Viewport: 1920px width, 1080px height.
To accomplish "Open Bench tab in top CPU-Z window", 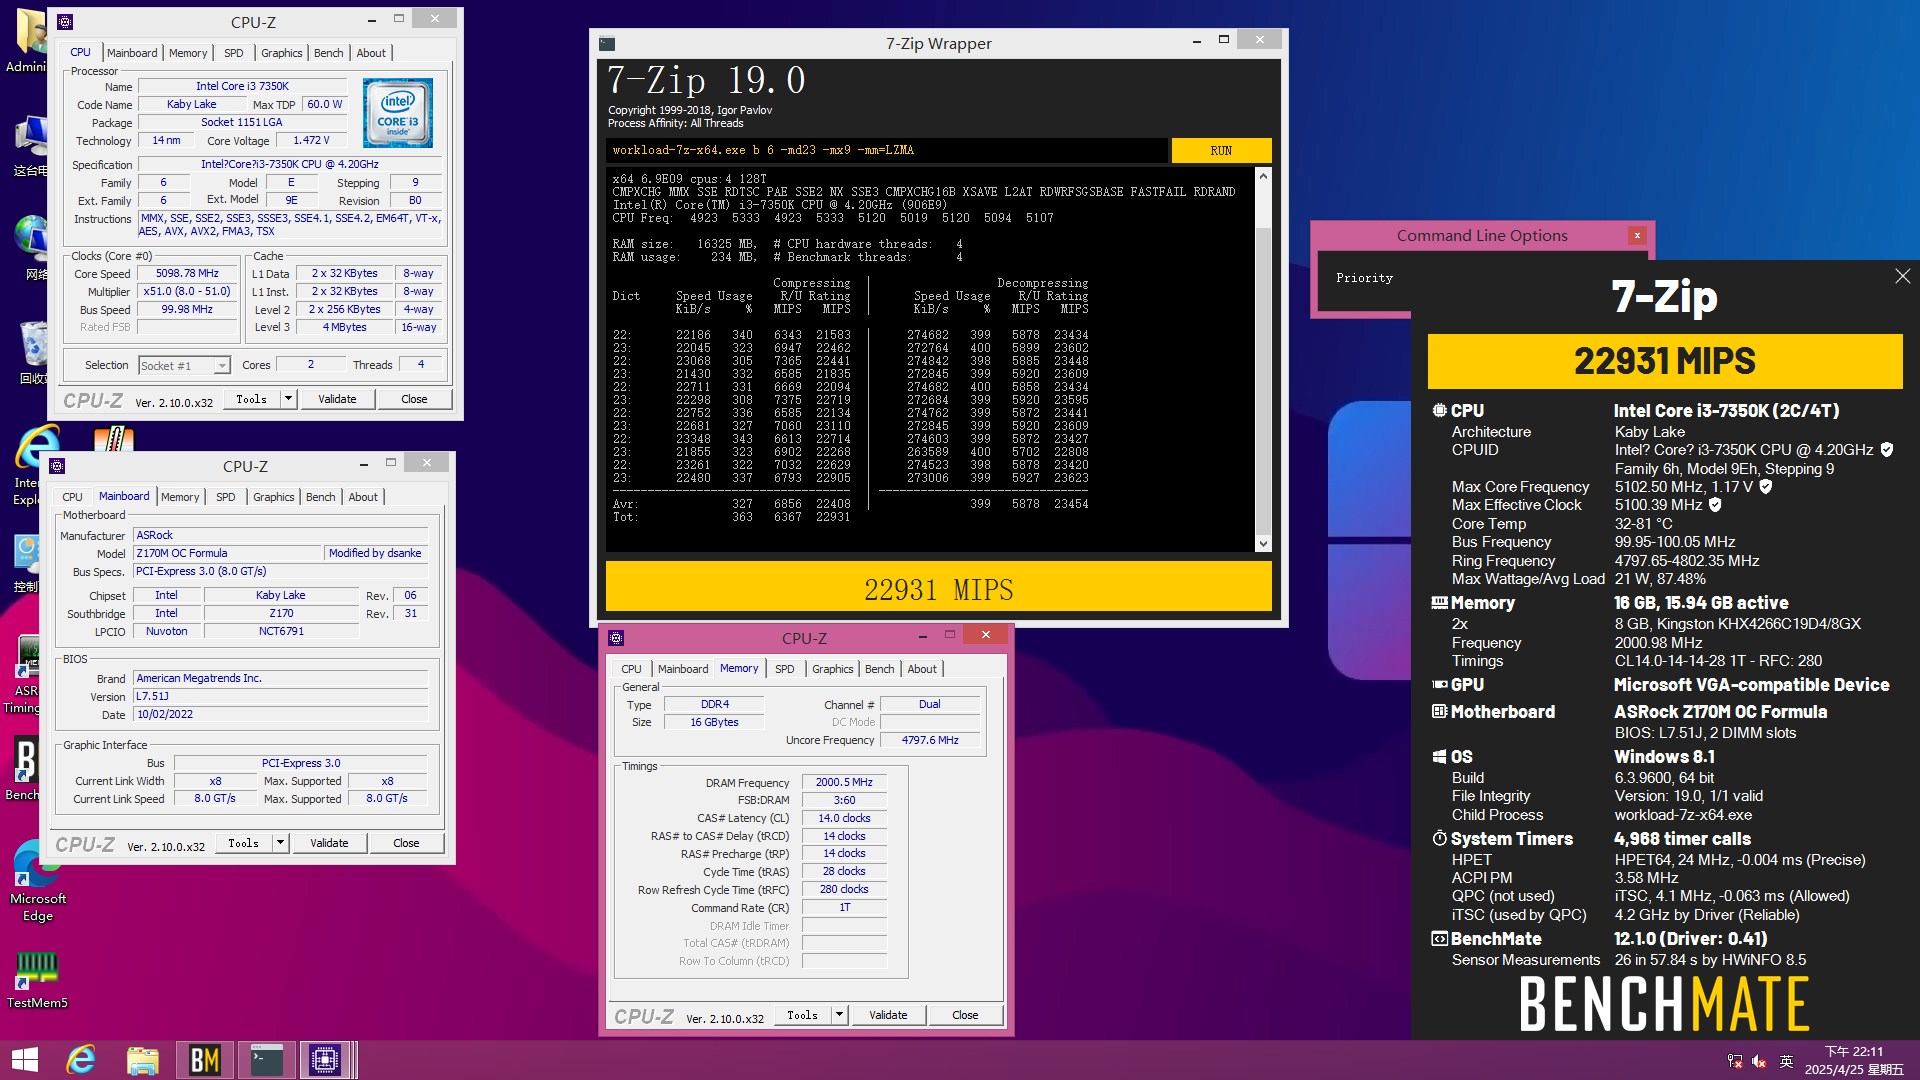I will [x=328, y=53].
